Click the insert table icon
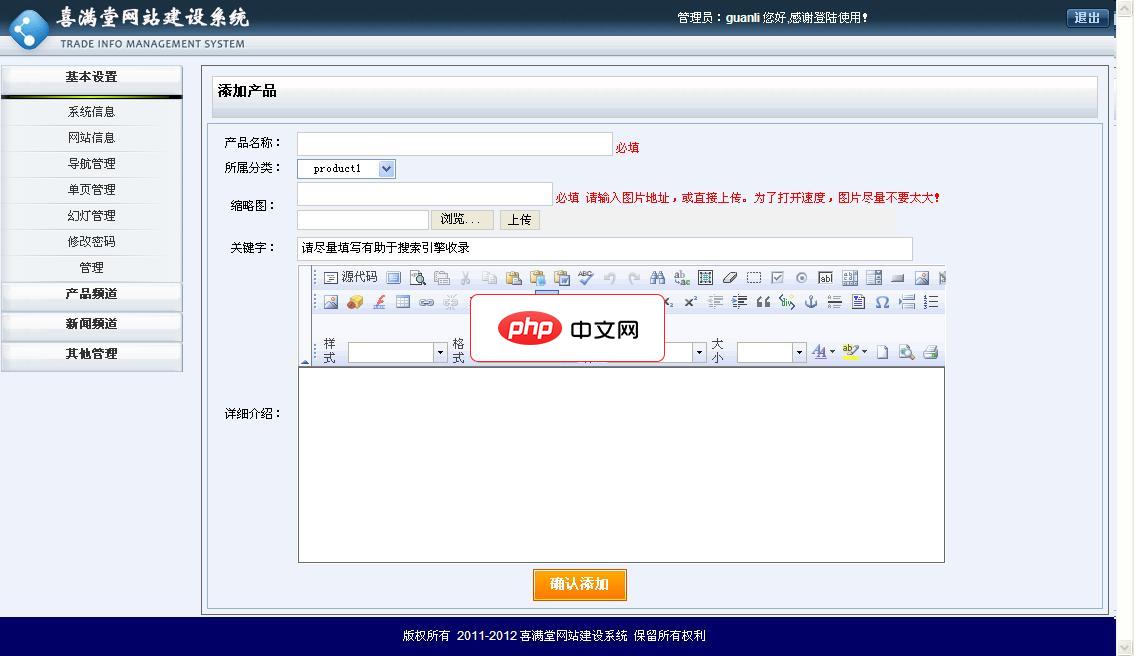The width and height of the screenshot is (1135, 656). click(x=403, y=302)
